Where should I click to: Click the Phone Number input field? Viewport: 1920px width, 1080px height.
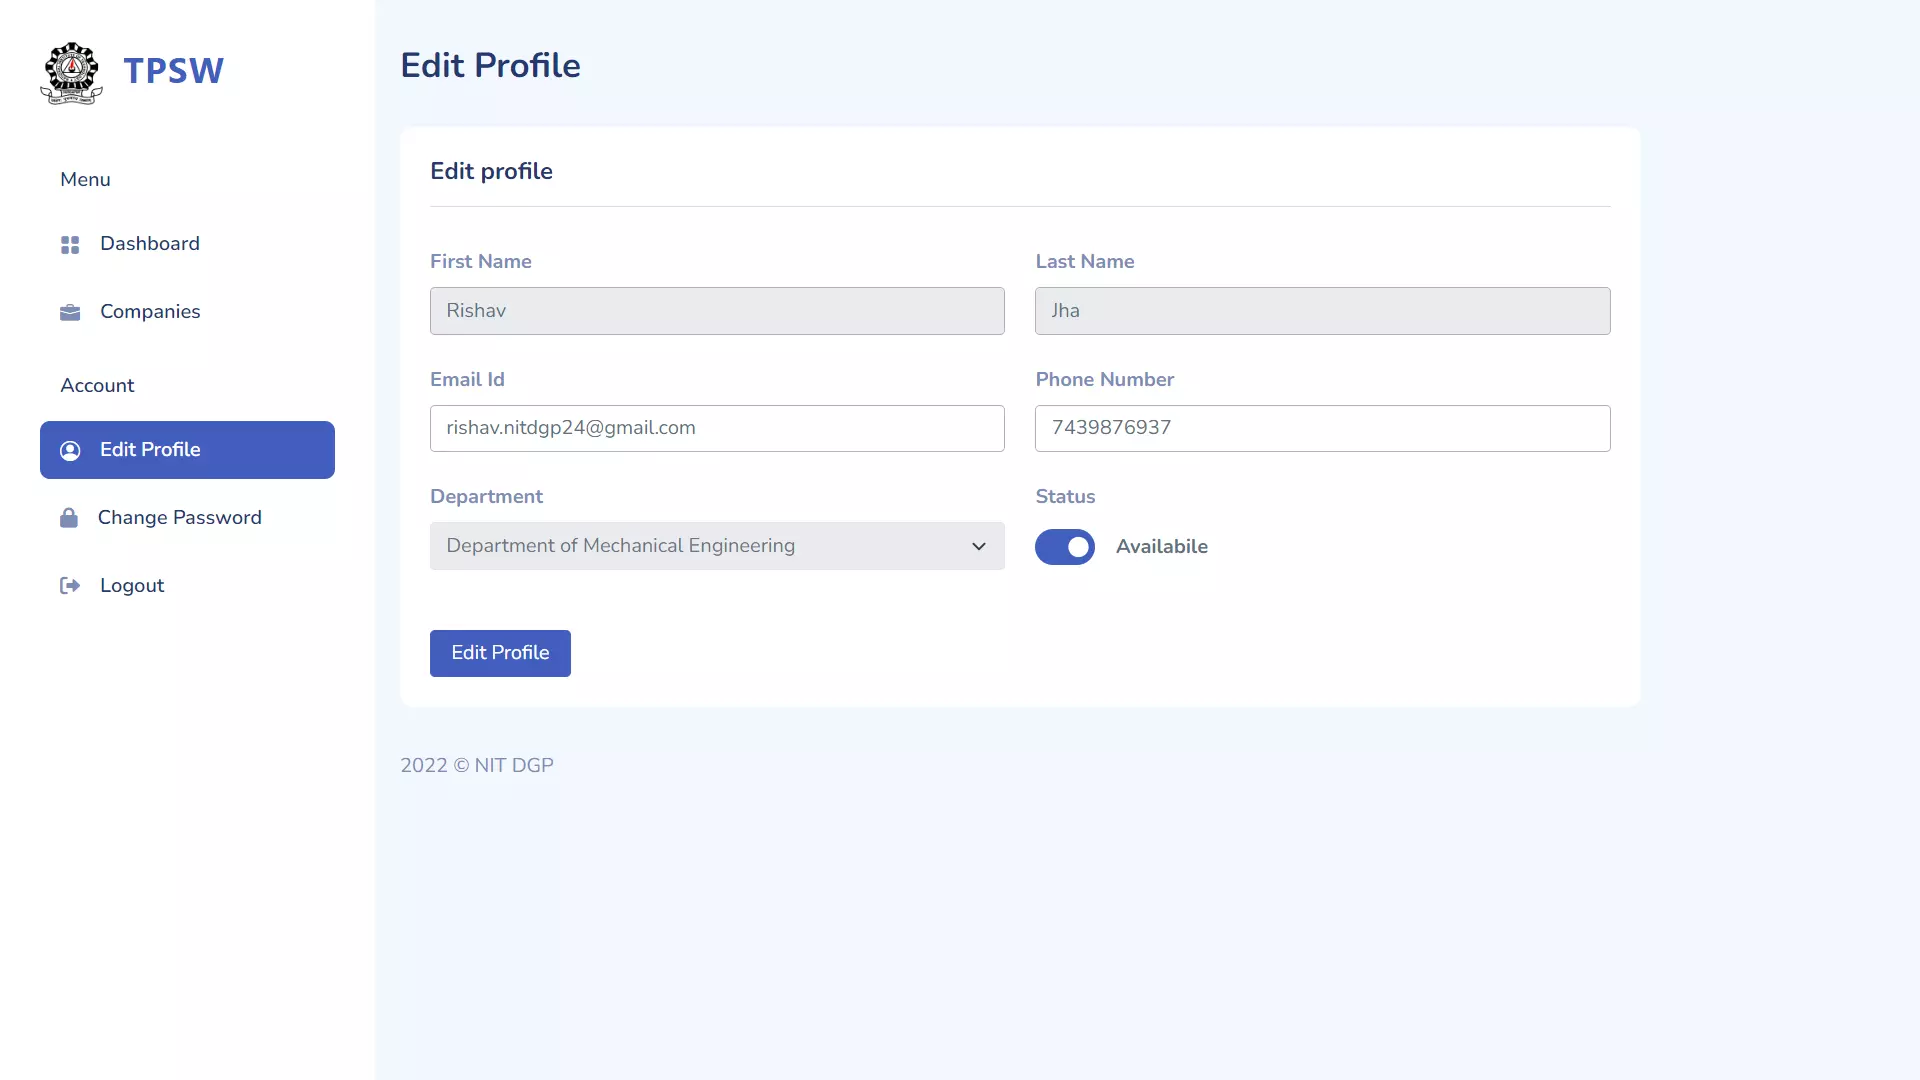tap(1321, 427)
